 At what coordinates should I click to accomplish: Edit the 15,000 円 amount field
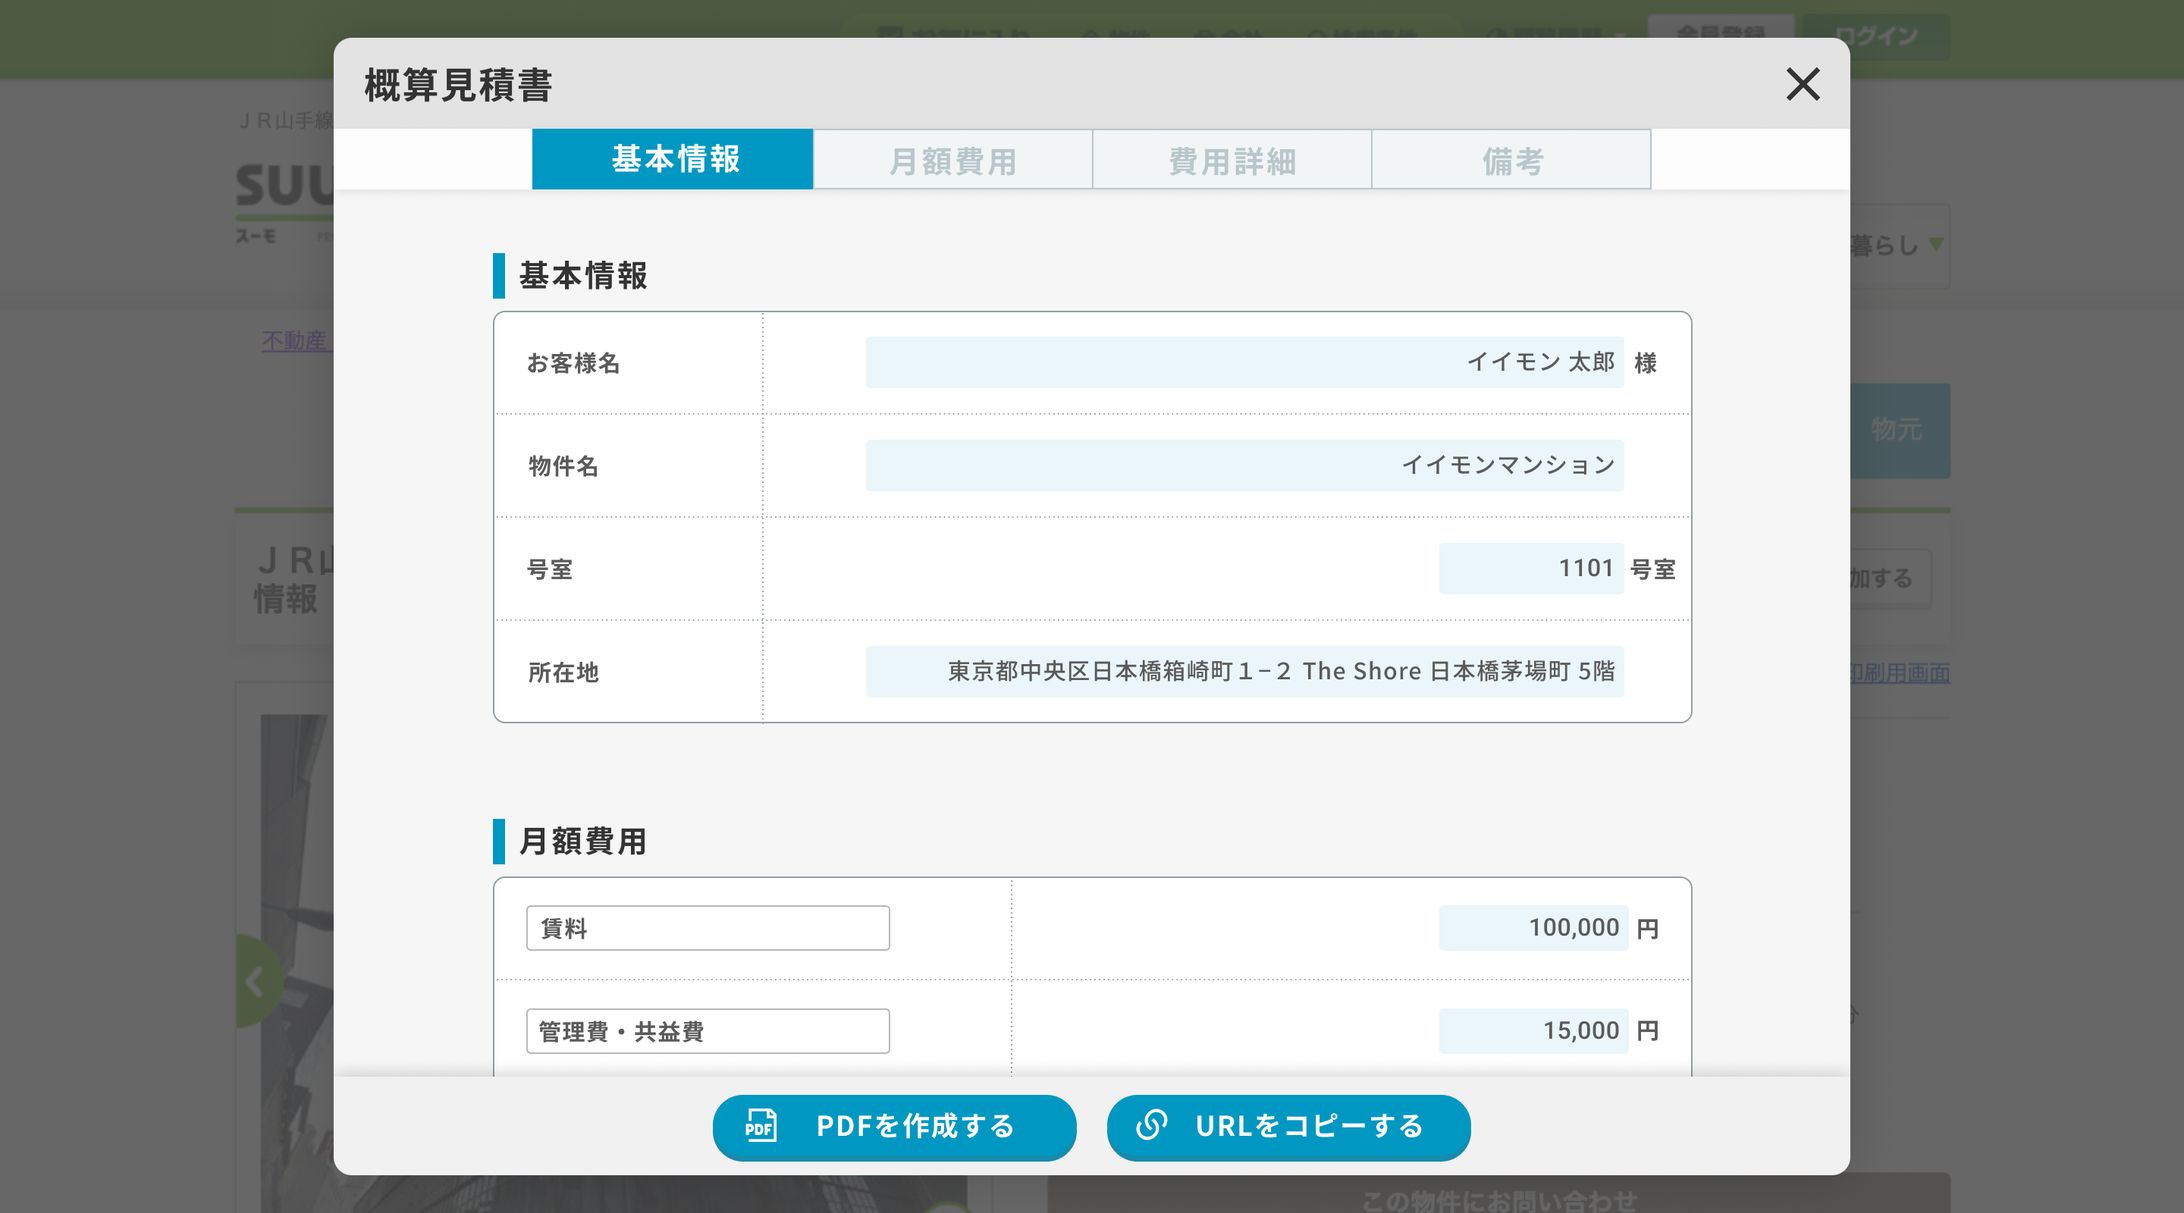click(x=1534, y=1031)
